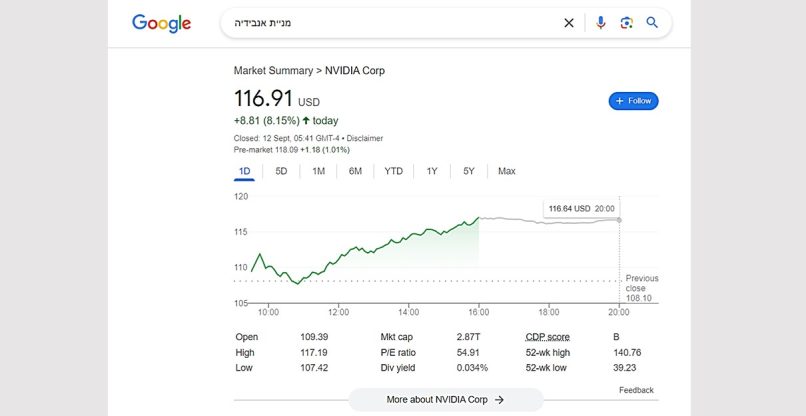
Task: Open Google Lens image search
Action: coord(626,23)
